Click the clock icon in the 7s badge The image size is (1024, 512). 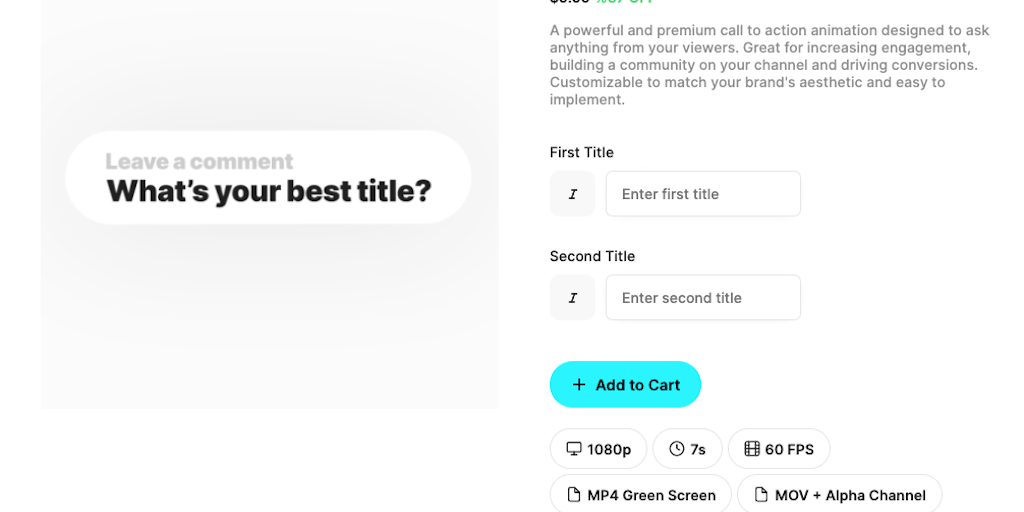(677, 449)
